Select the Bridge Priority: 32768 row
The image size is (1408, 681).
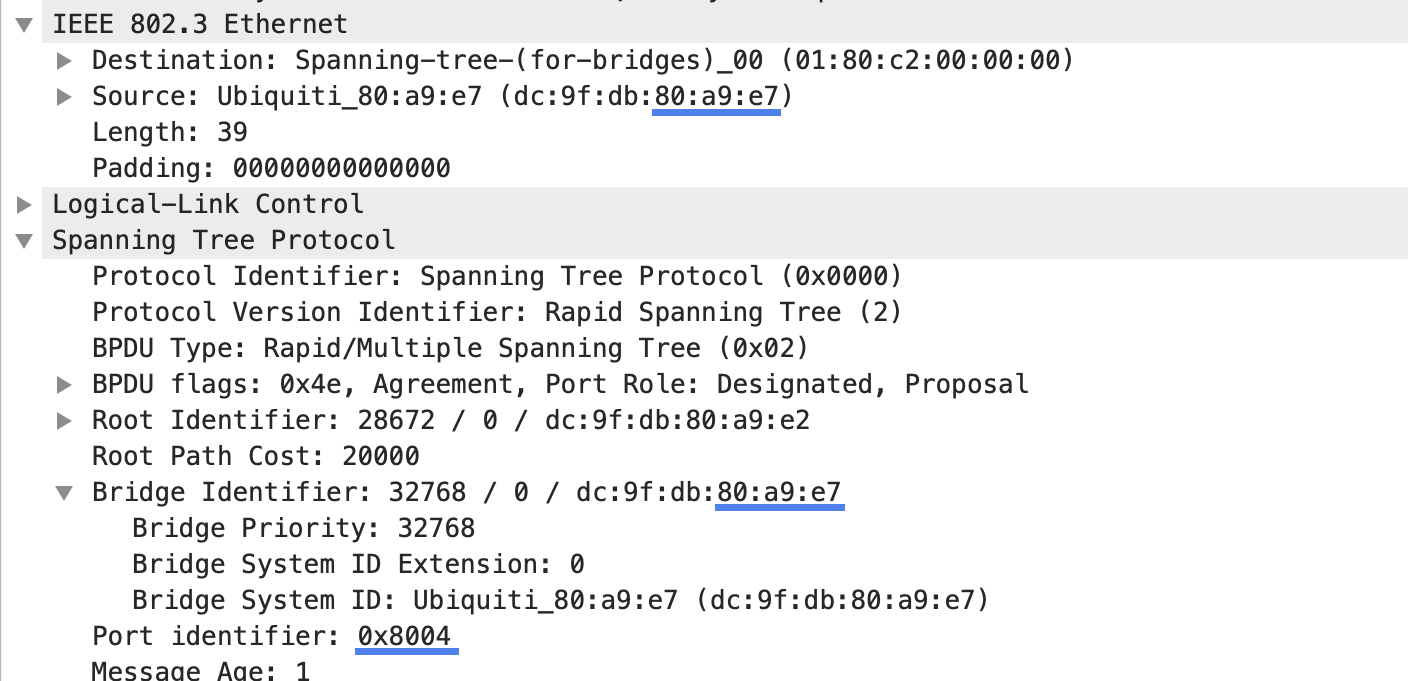coord(725,528)
